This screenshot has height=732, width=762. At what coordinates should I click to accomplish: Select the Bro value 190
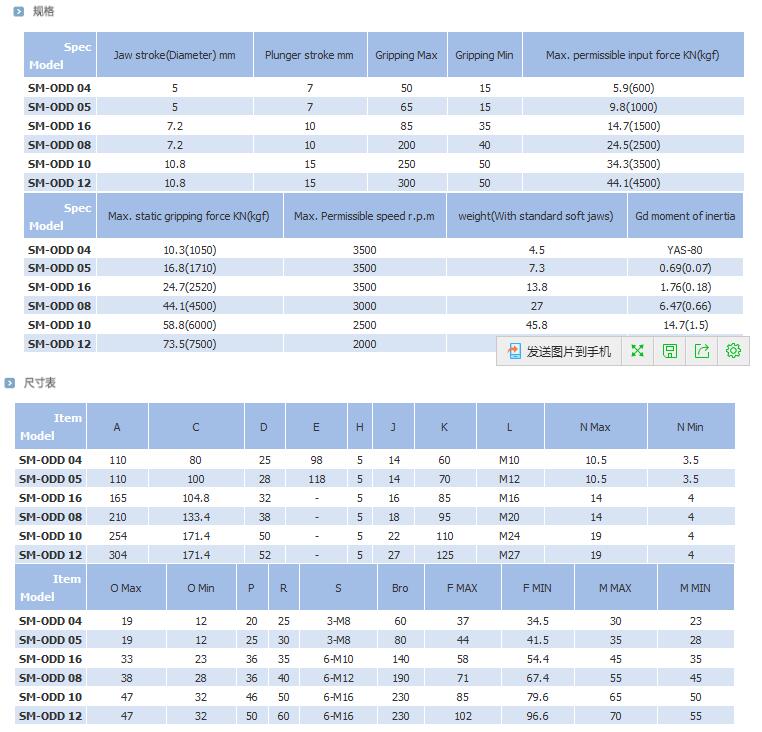[400, 678]
